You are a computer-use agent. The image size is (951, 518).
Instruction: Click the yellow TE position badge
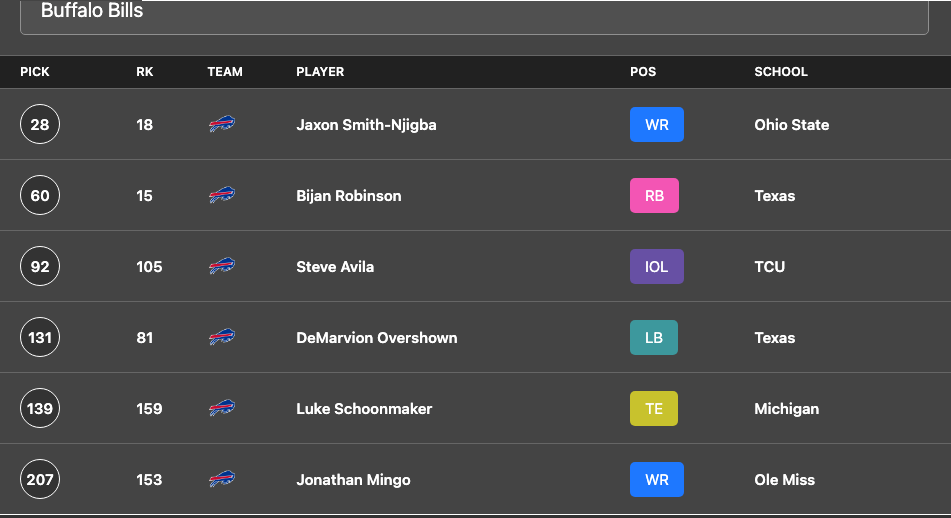click(654, 408)
